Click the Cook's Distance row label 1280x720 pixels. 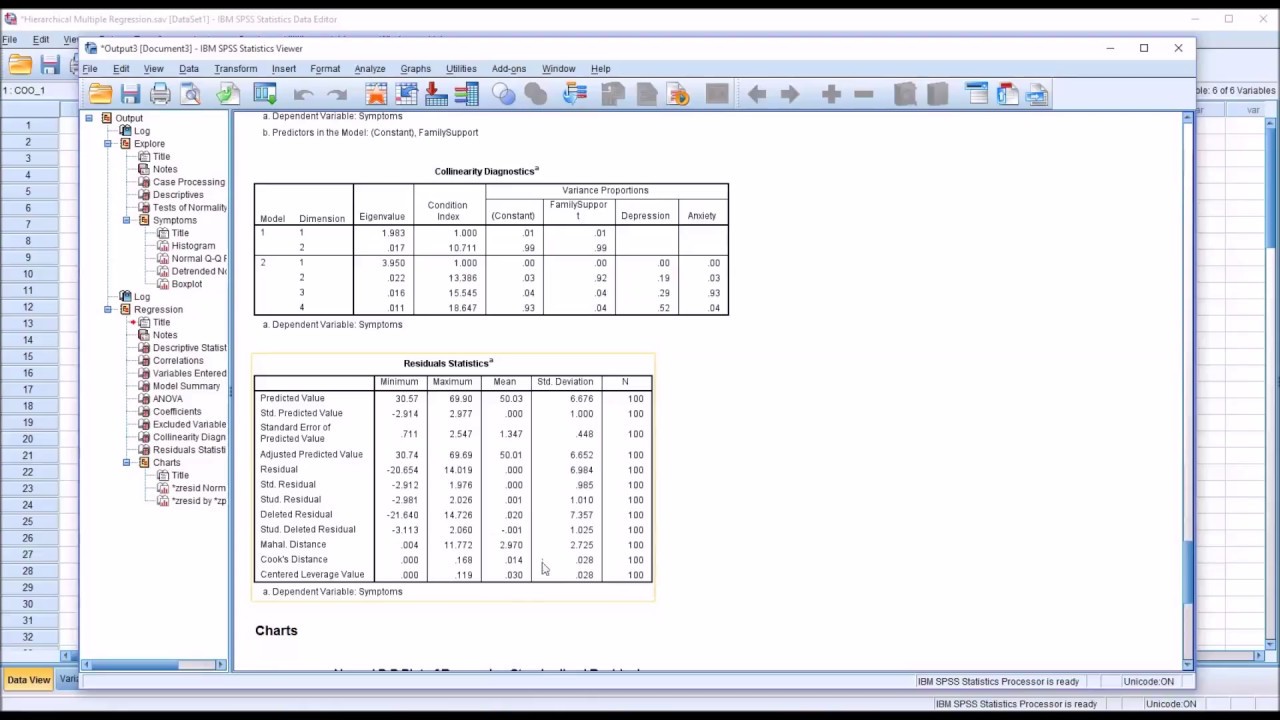[x=294, y=560]
